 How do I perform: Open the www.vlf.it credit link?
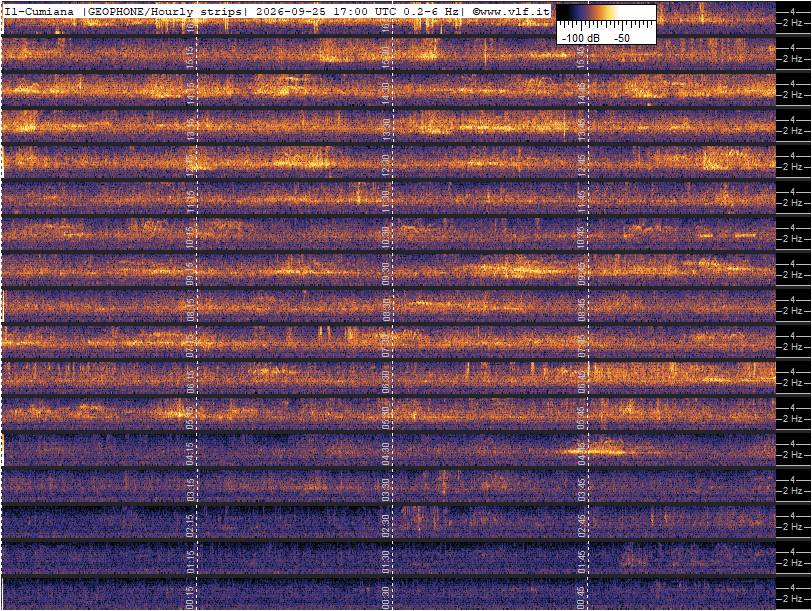tap(511, 11)
